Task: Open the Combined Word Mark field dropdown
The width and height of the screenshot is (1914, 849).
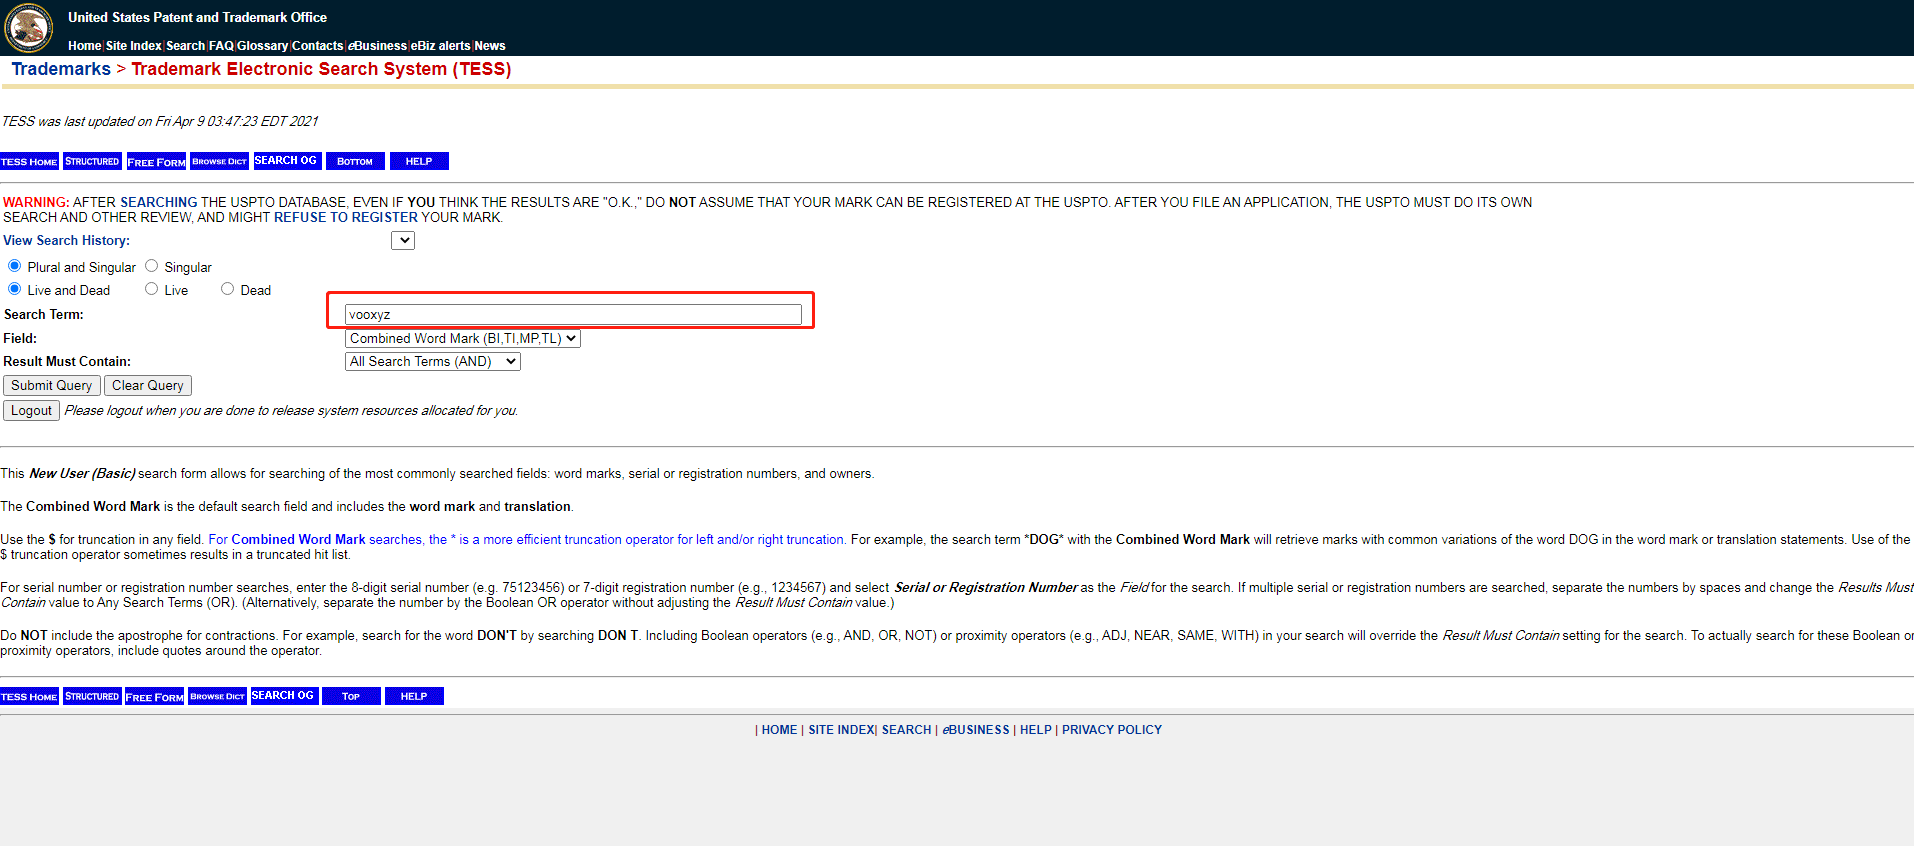Action: pos(462,339)
